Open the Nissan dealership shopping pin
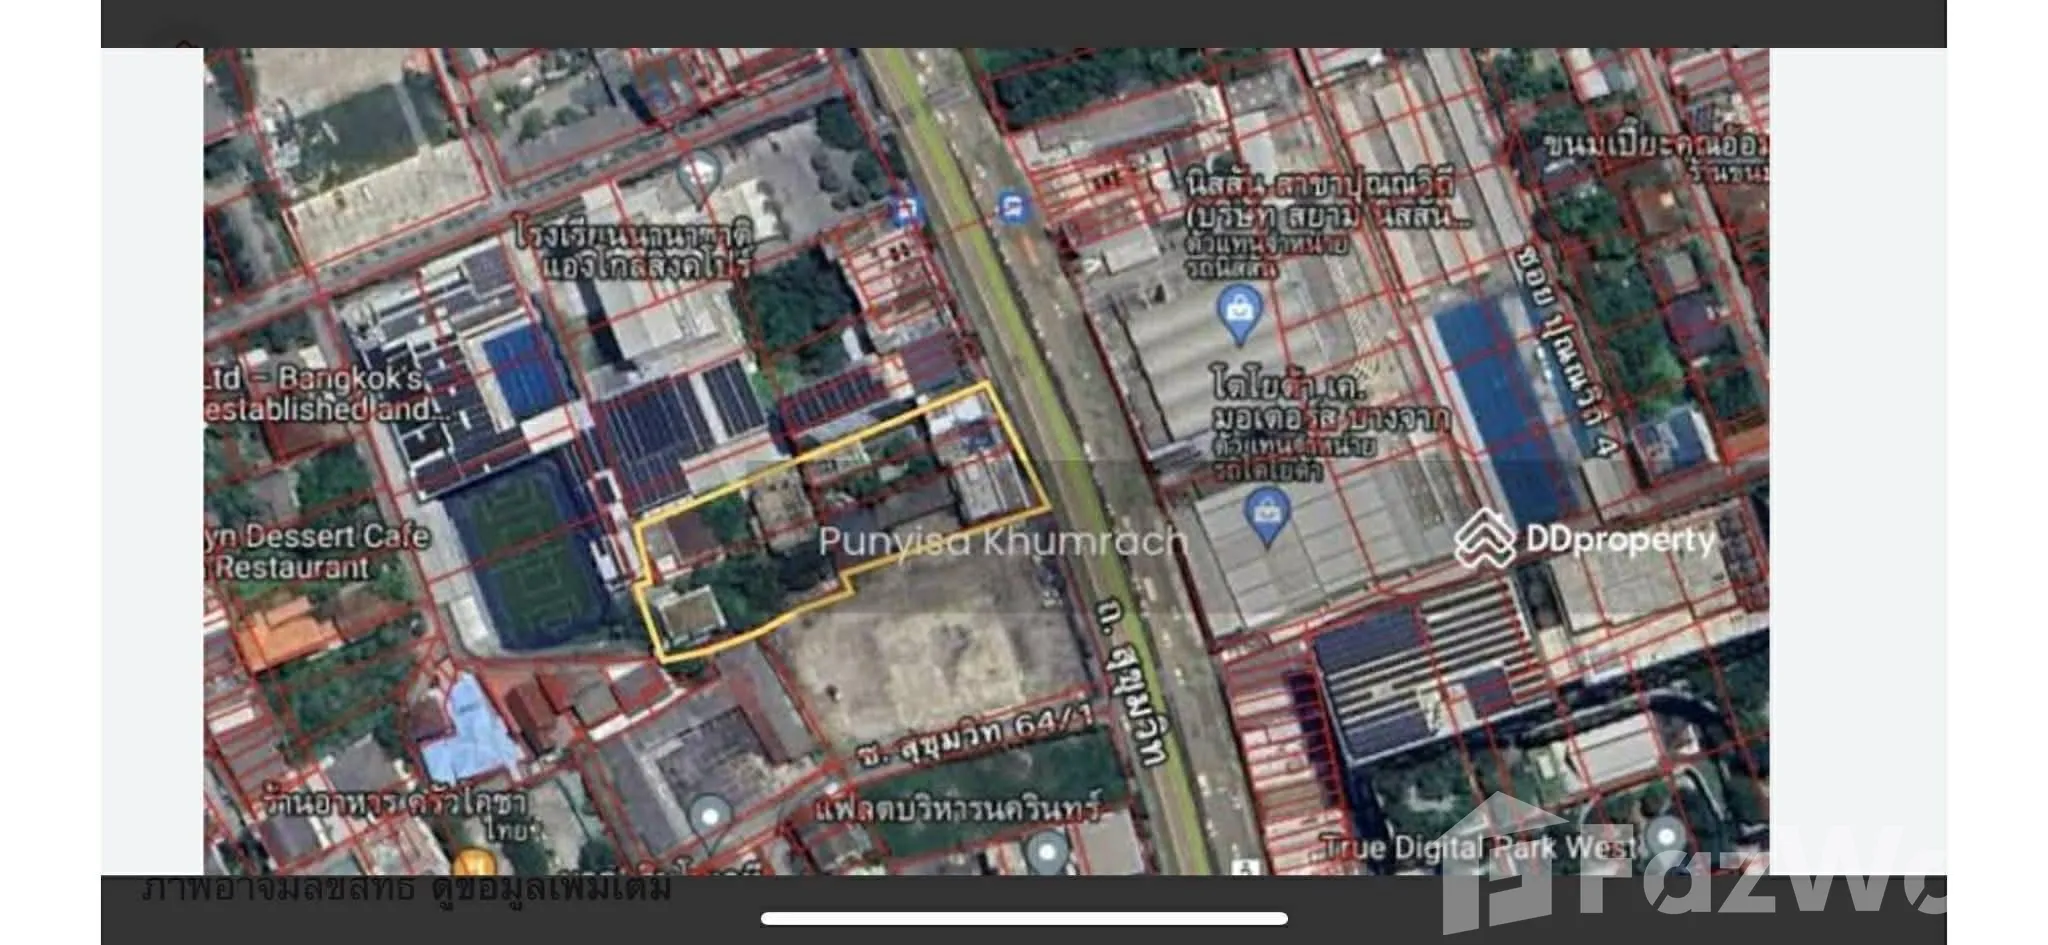 click(x=1238, y=311)
